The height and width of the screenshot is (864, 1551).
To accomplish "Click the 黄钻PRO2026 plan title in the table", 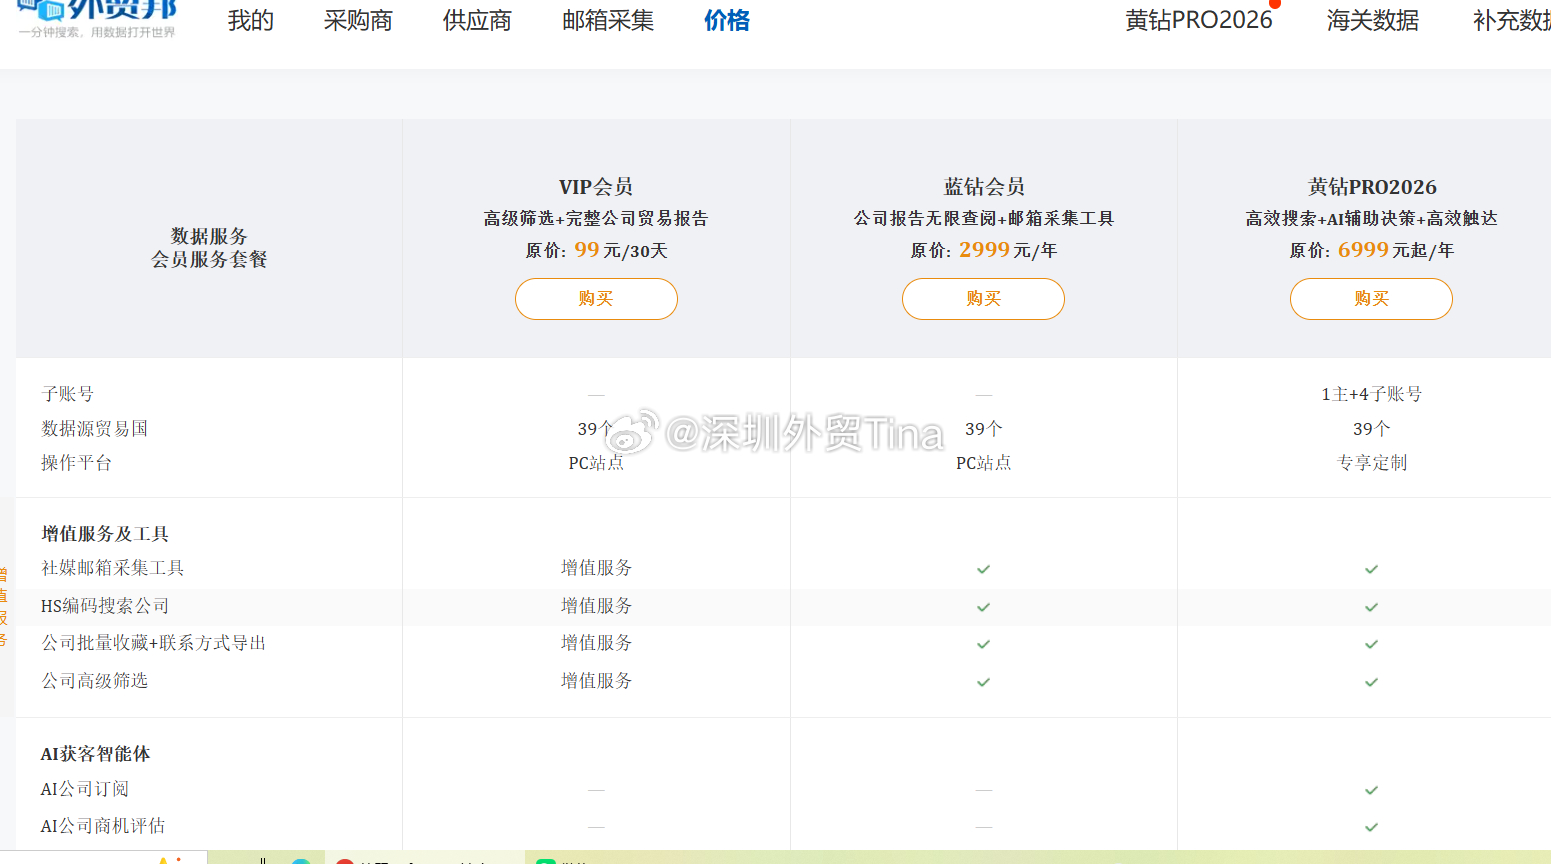I will (1372, 187).
